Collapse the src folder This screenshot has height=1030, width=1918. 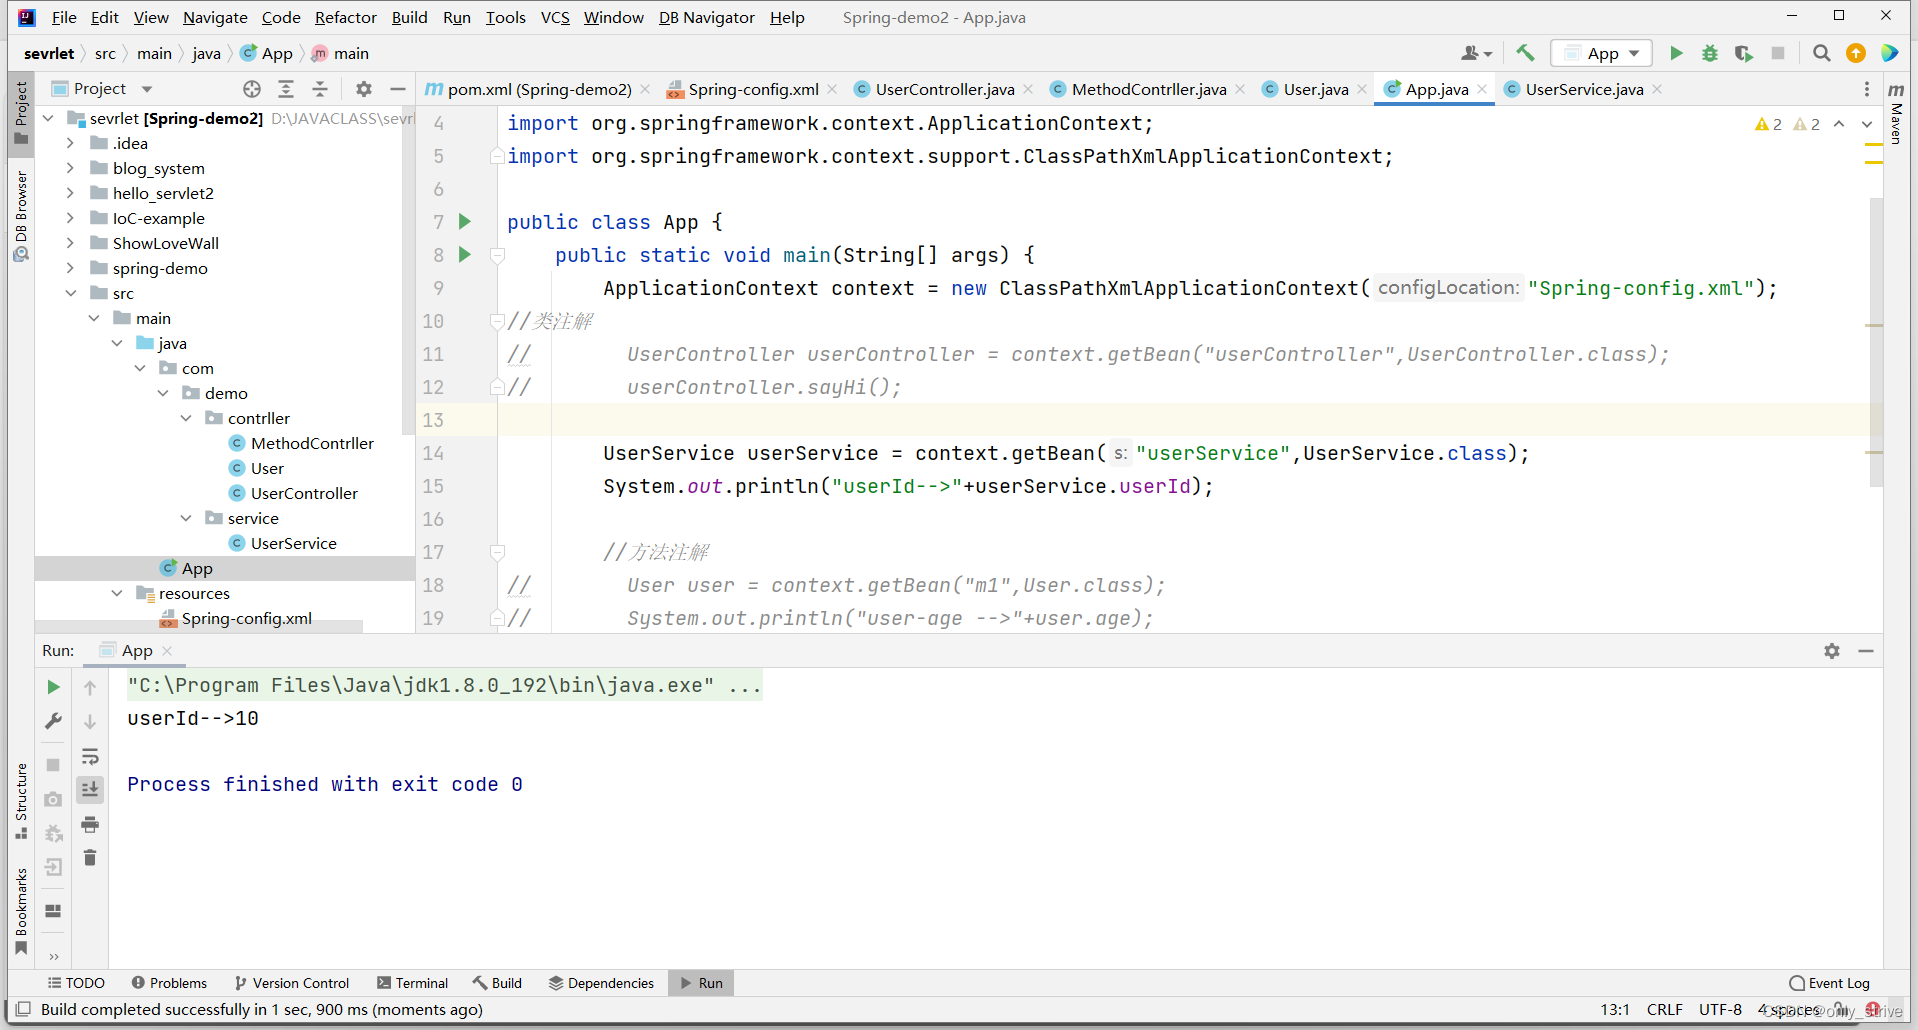coord(70,293)
